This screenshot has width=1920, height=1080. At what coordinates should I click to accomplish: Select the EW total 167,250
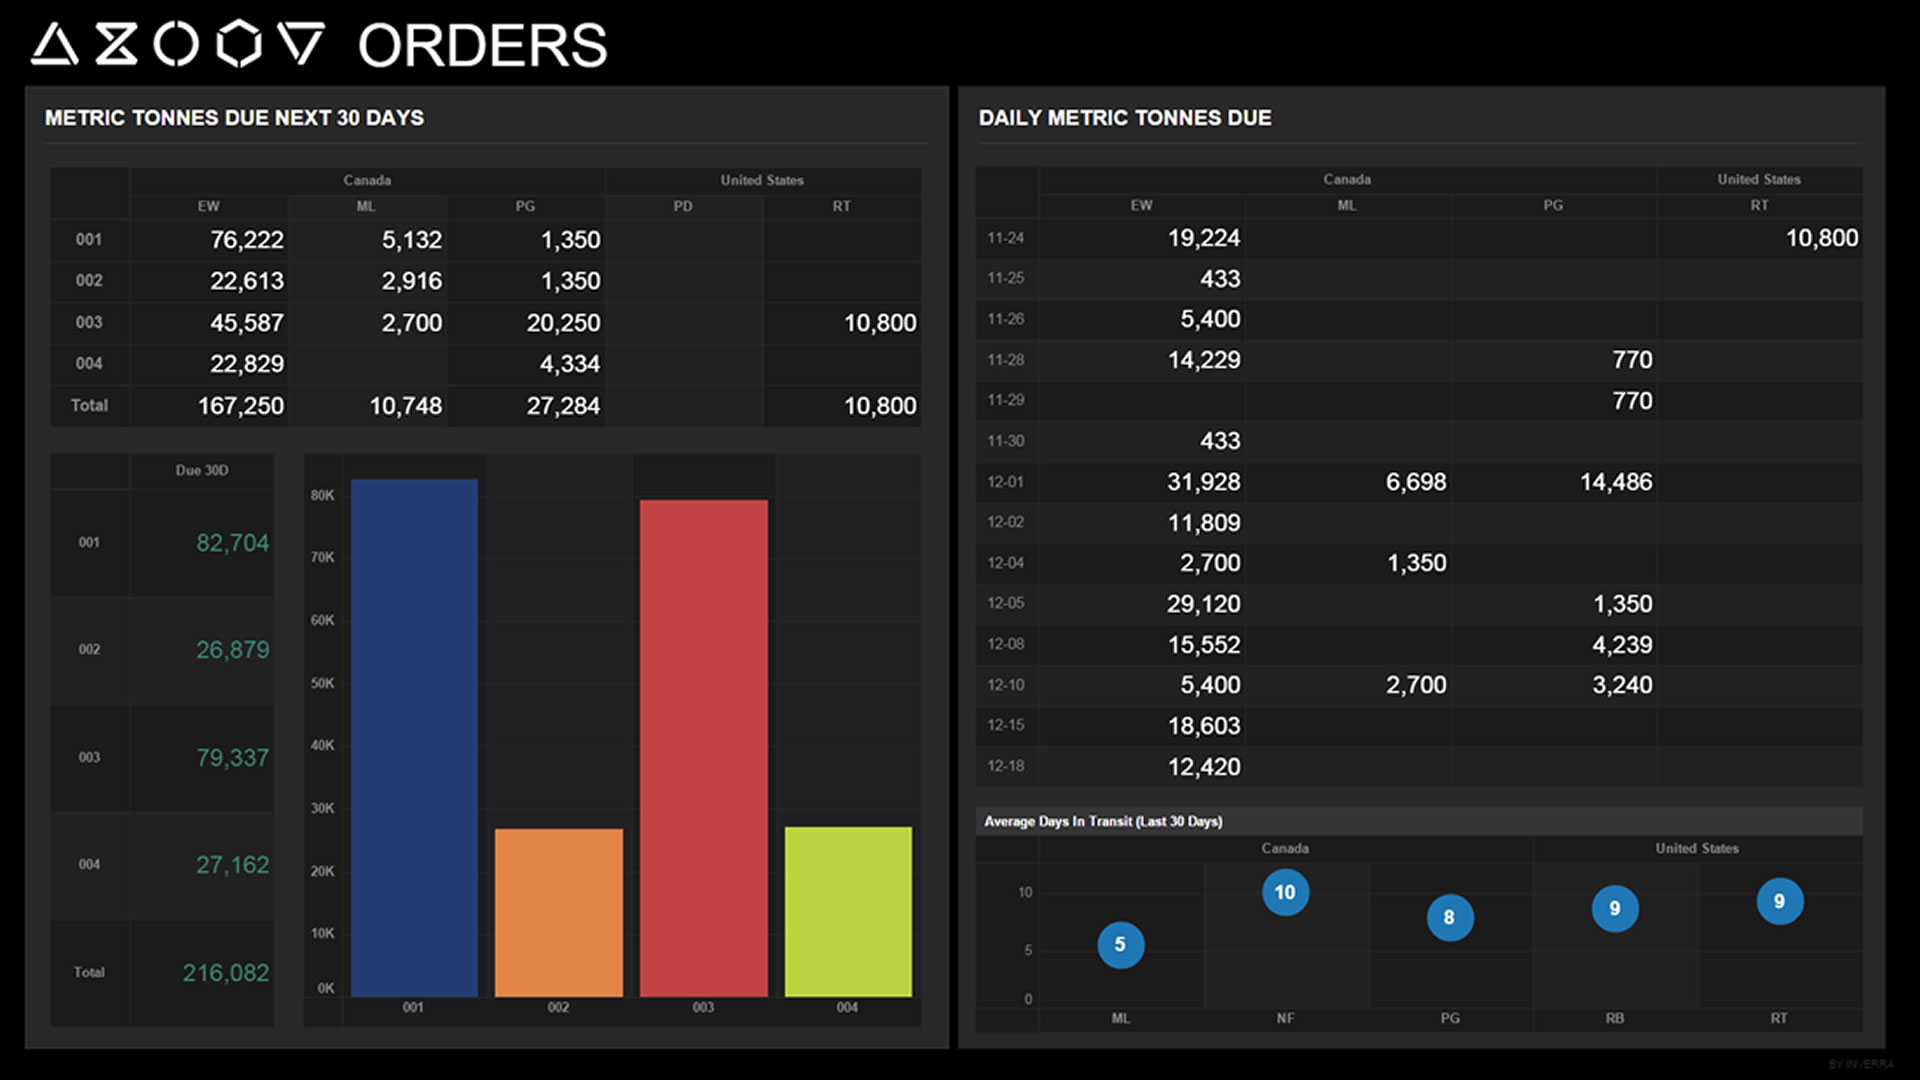pyautogui.click(x=241, y=406)
